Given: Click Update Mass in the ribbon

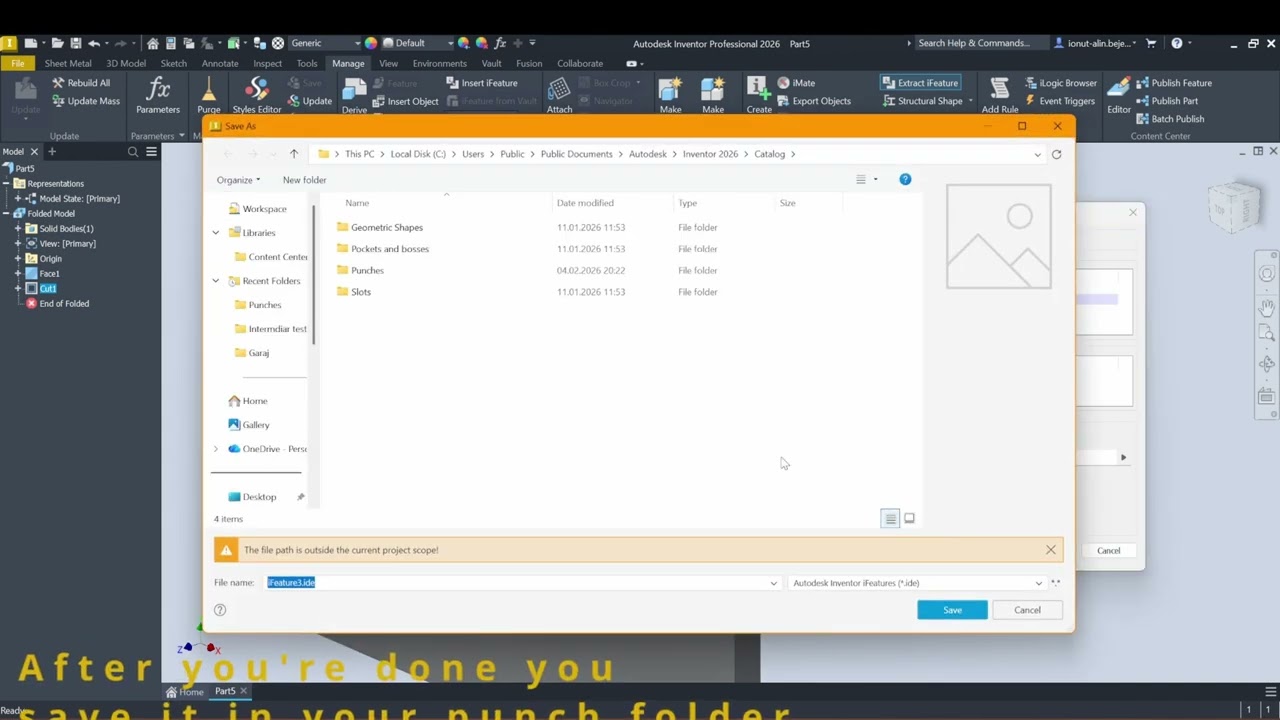Looking at the screenshot, I should click(x=85, y=101).
